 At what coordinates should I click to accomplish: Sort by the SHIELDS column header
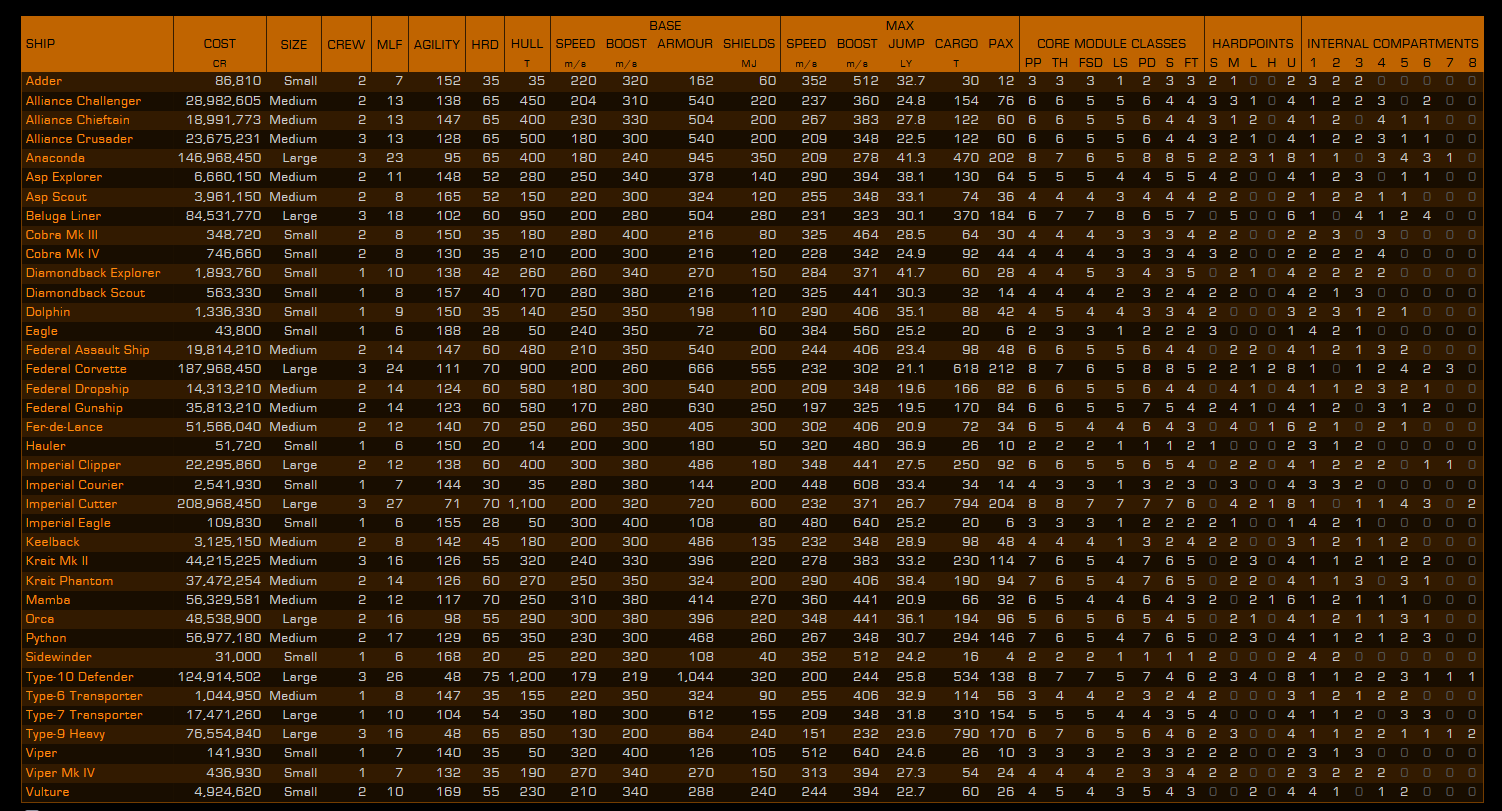749,44
